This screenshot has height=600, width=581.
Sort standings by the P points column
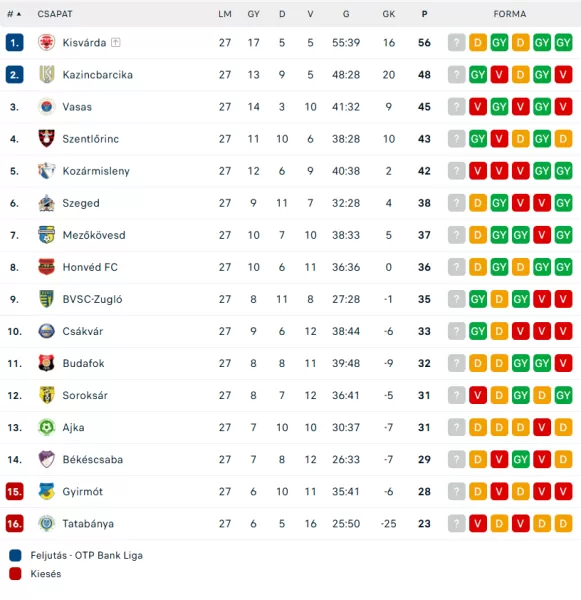pos(424,14)
